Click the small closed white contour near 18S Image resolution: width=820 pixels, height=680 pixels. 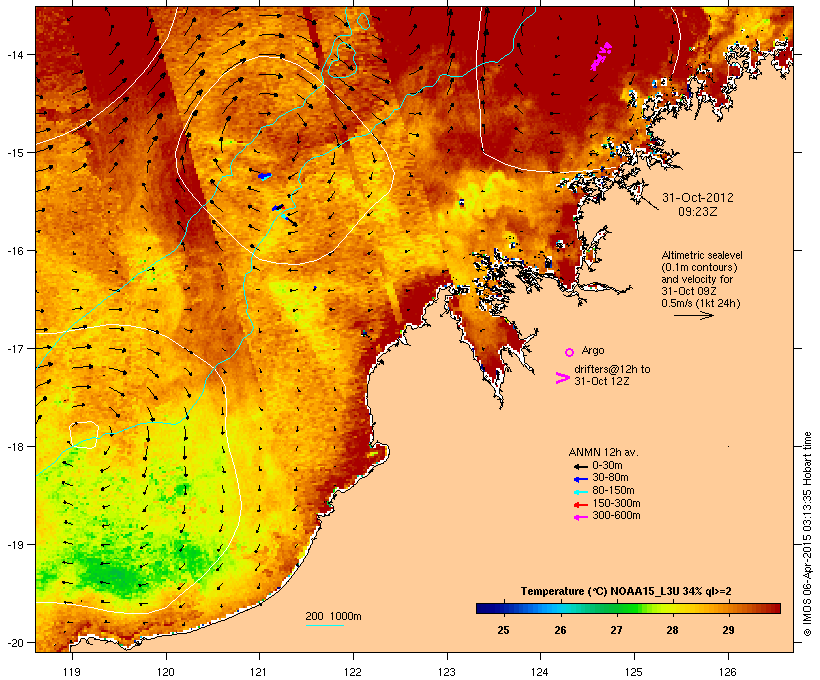(84, 435)
